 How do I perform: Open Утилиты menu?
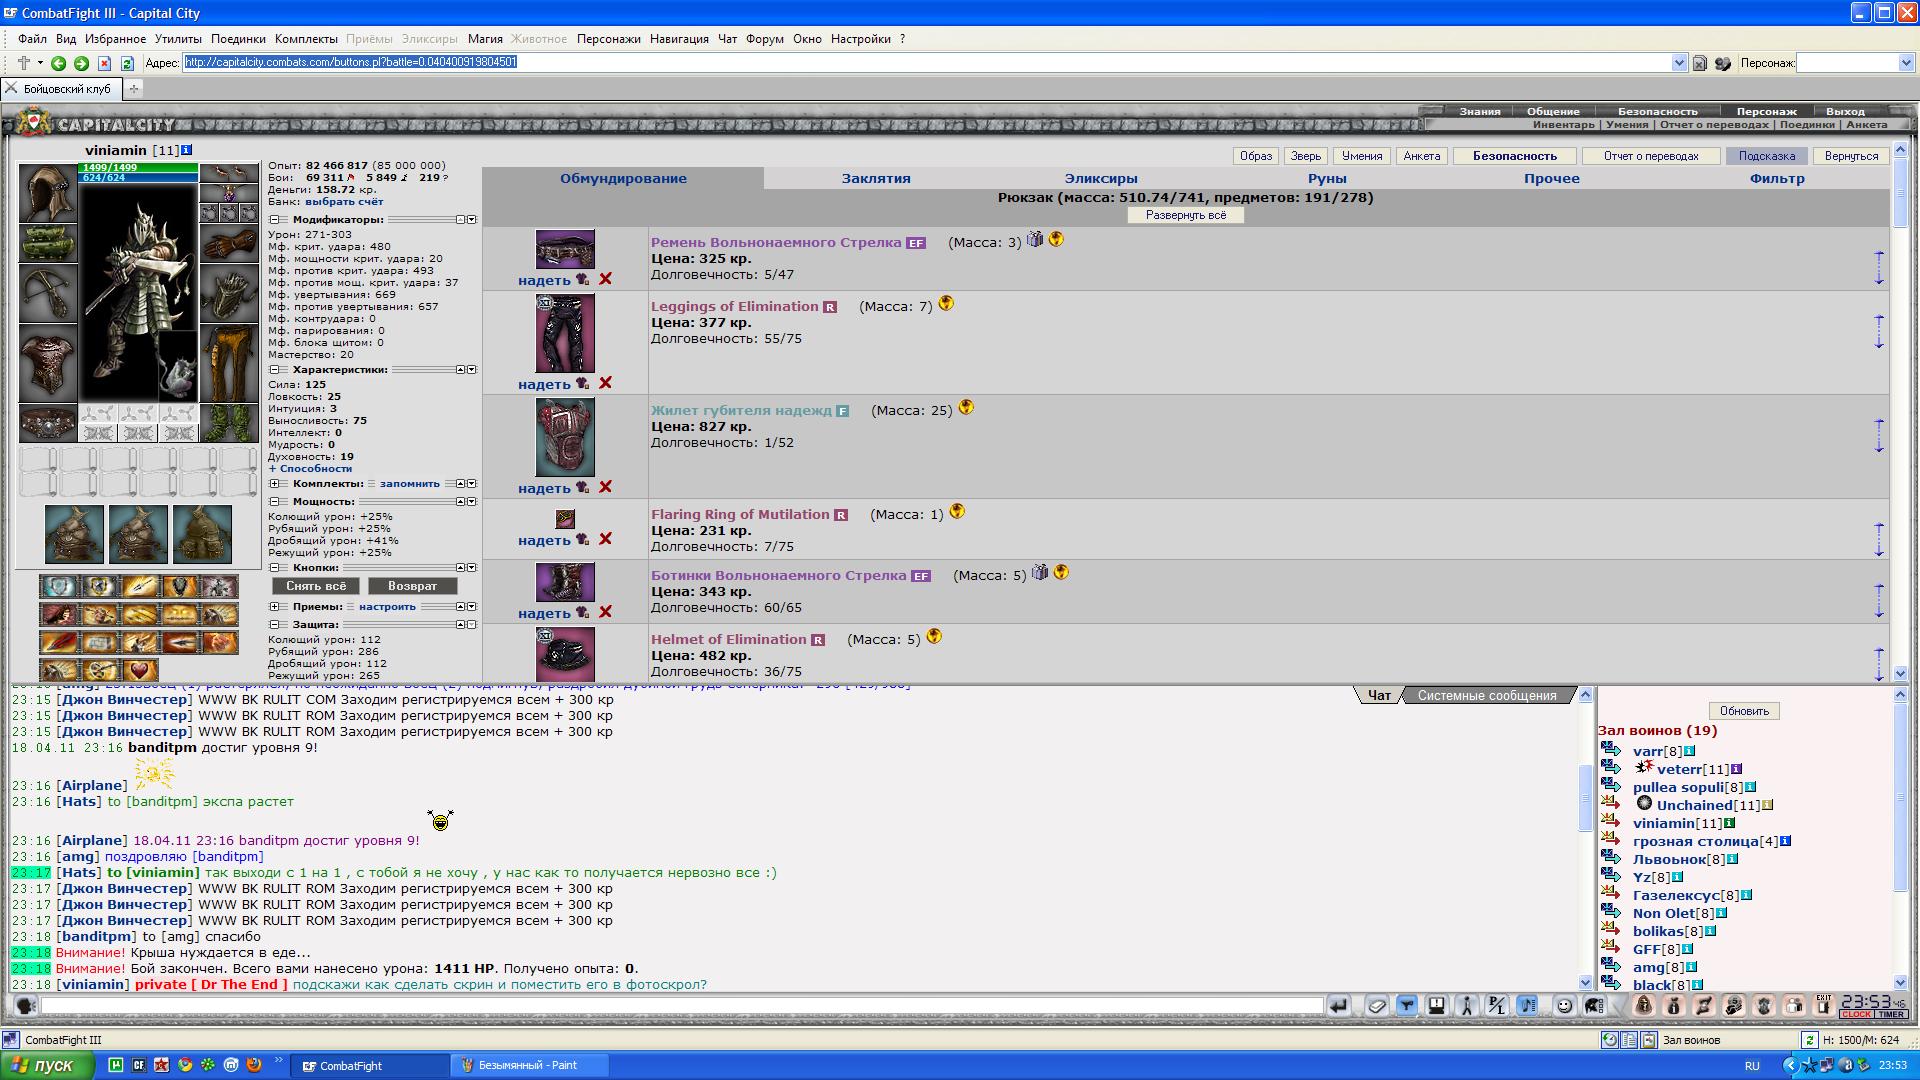point(178,39)
